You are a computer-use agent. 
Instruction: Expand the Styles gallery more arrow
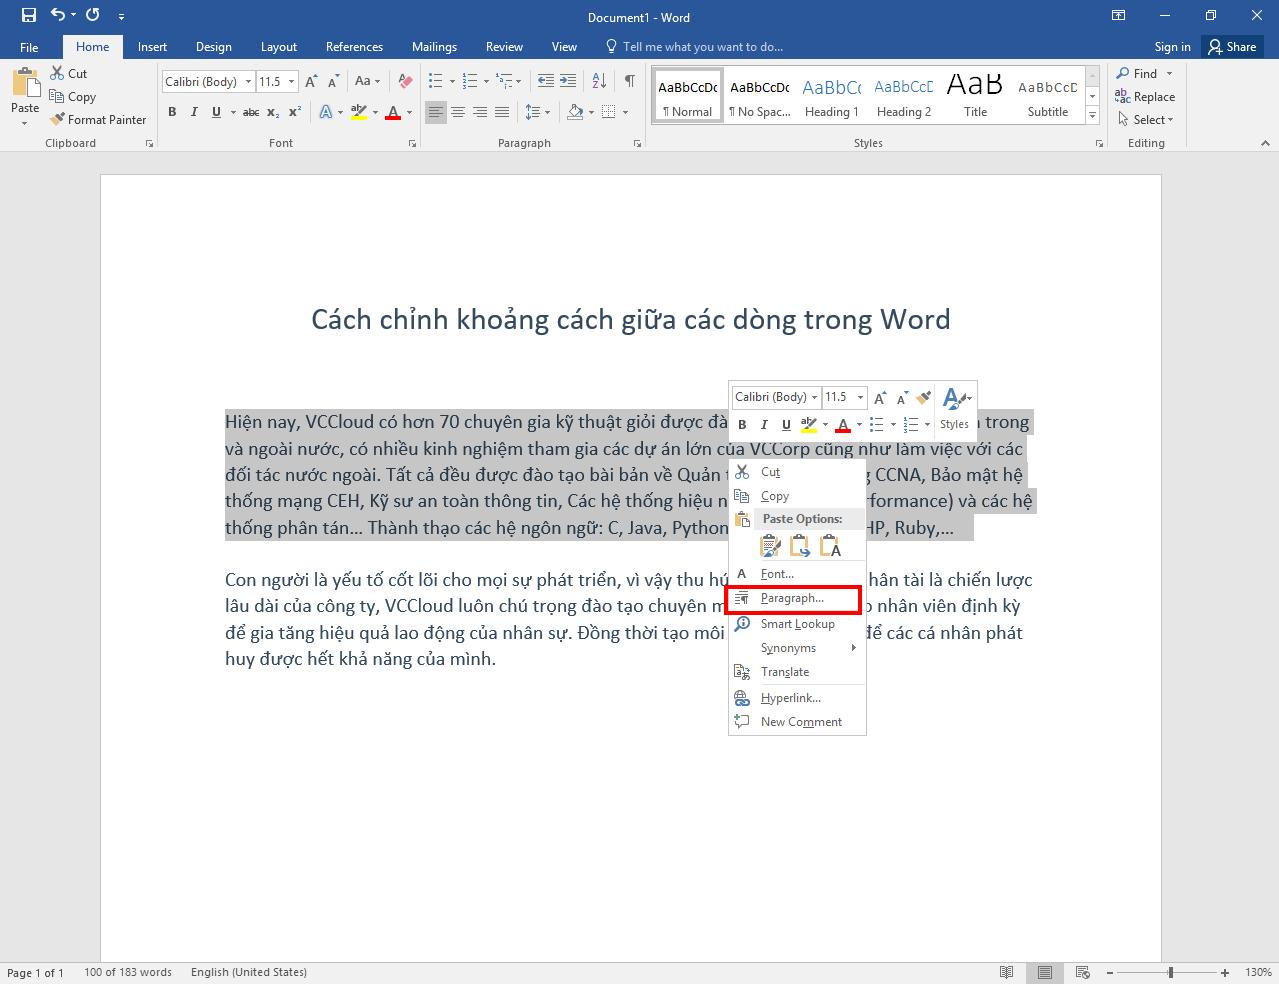click(x=1093, y=117)
